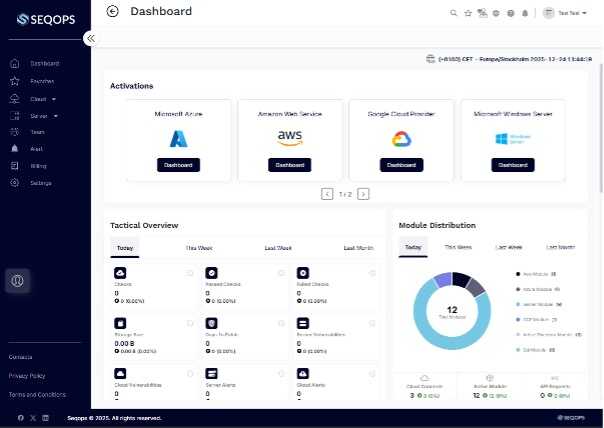Select Last Week tab in Tactical Overview

(278, 248)
